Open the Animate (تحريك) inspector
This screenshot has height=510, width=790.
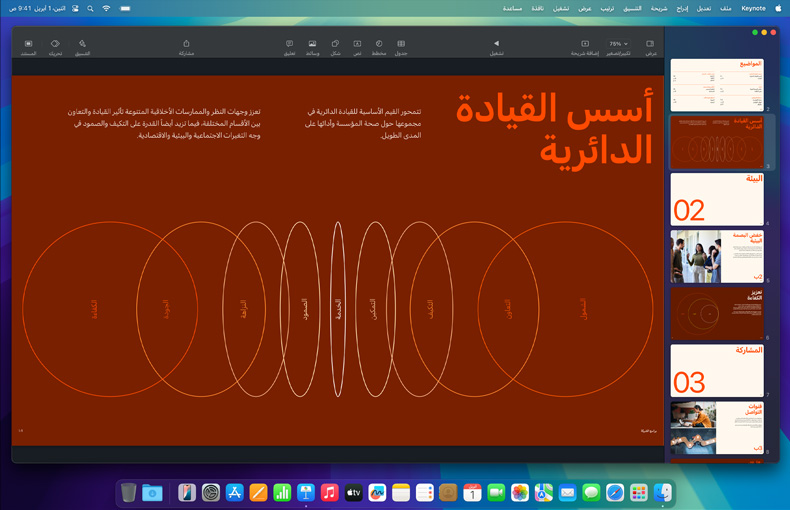(55, 46)
